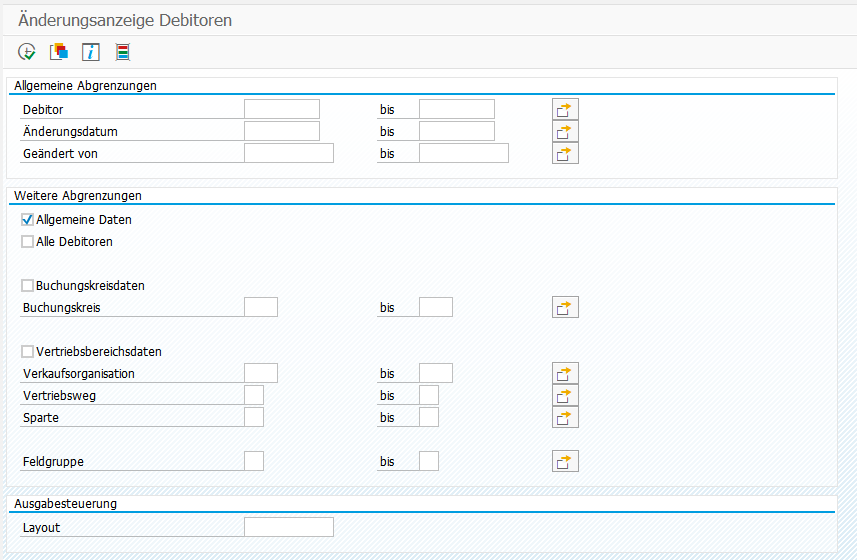The height and width of the screenshot is (560, 857).
Task: Open multiple selection for Geändert von
Action: click(x=565, y=153)
